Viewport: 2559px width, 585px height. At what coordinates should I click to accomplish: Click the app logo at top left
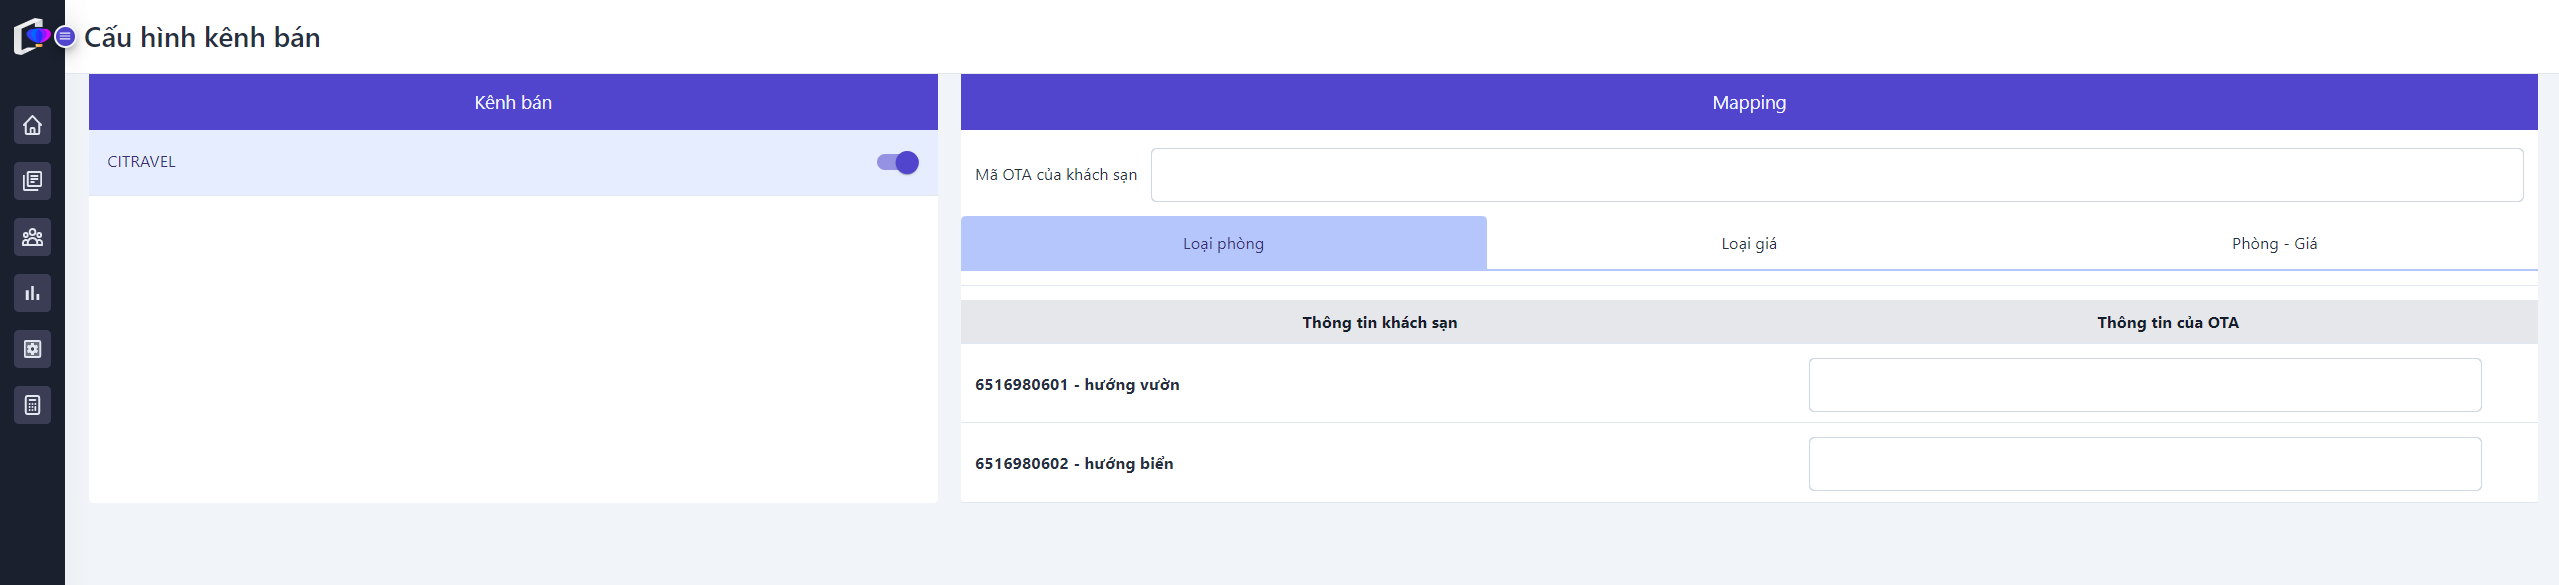point(31,36)
